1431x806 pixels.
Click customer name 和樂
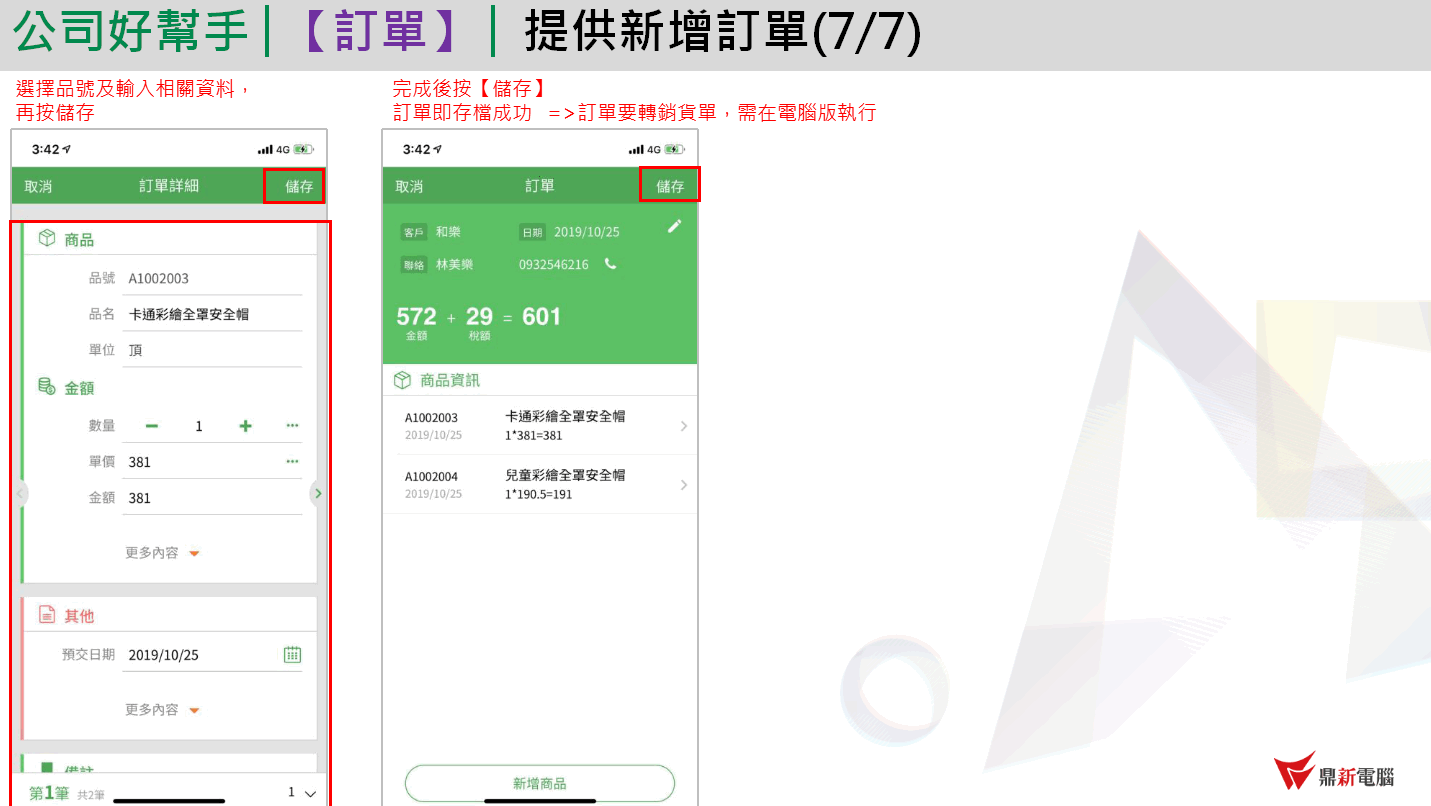[448, 232]
